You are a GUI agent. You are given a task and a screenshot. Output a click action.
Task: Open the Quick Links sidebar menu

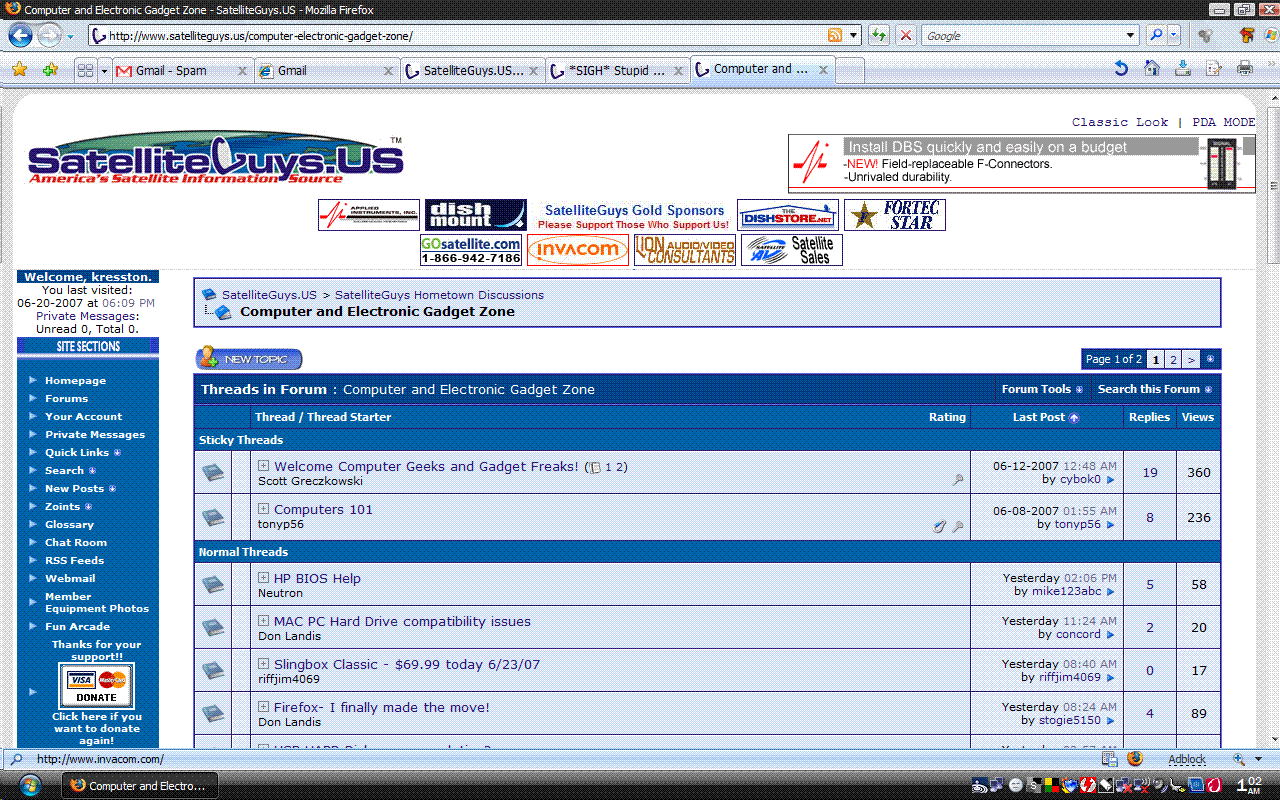click(82, 452)
